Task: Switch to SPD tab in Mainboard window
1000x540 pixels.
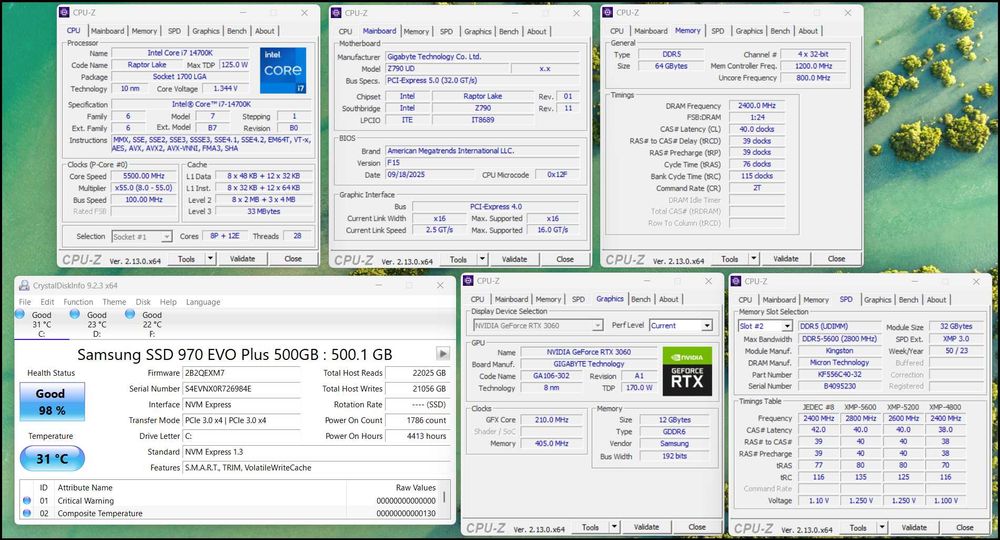Action: [x=446, y=31]
